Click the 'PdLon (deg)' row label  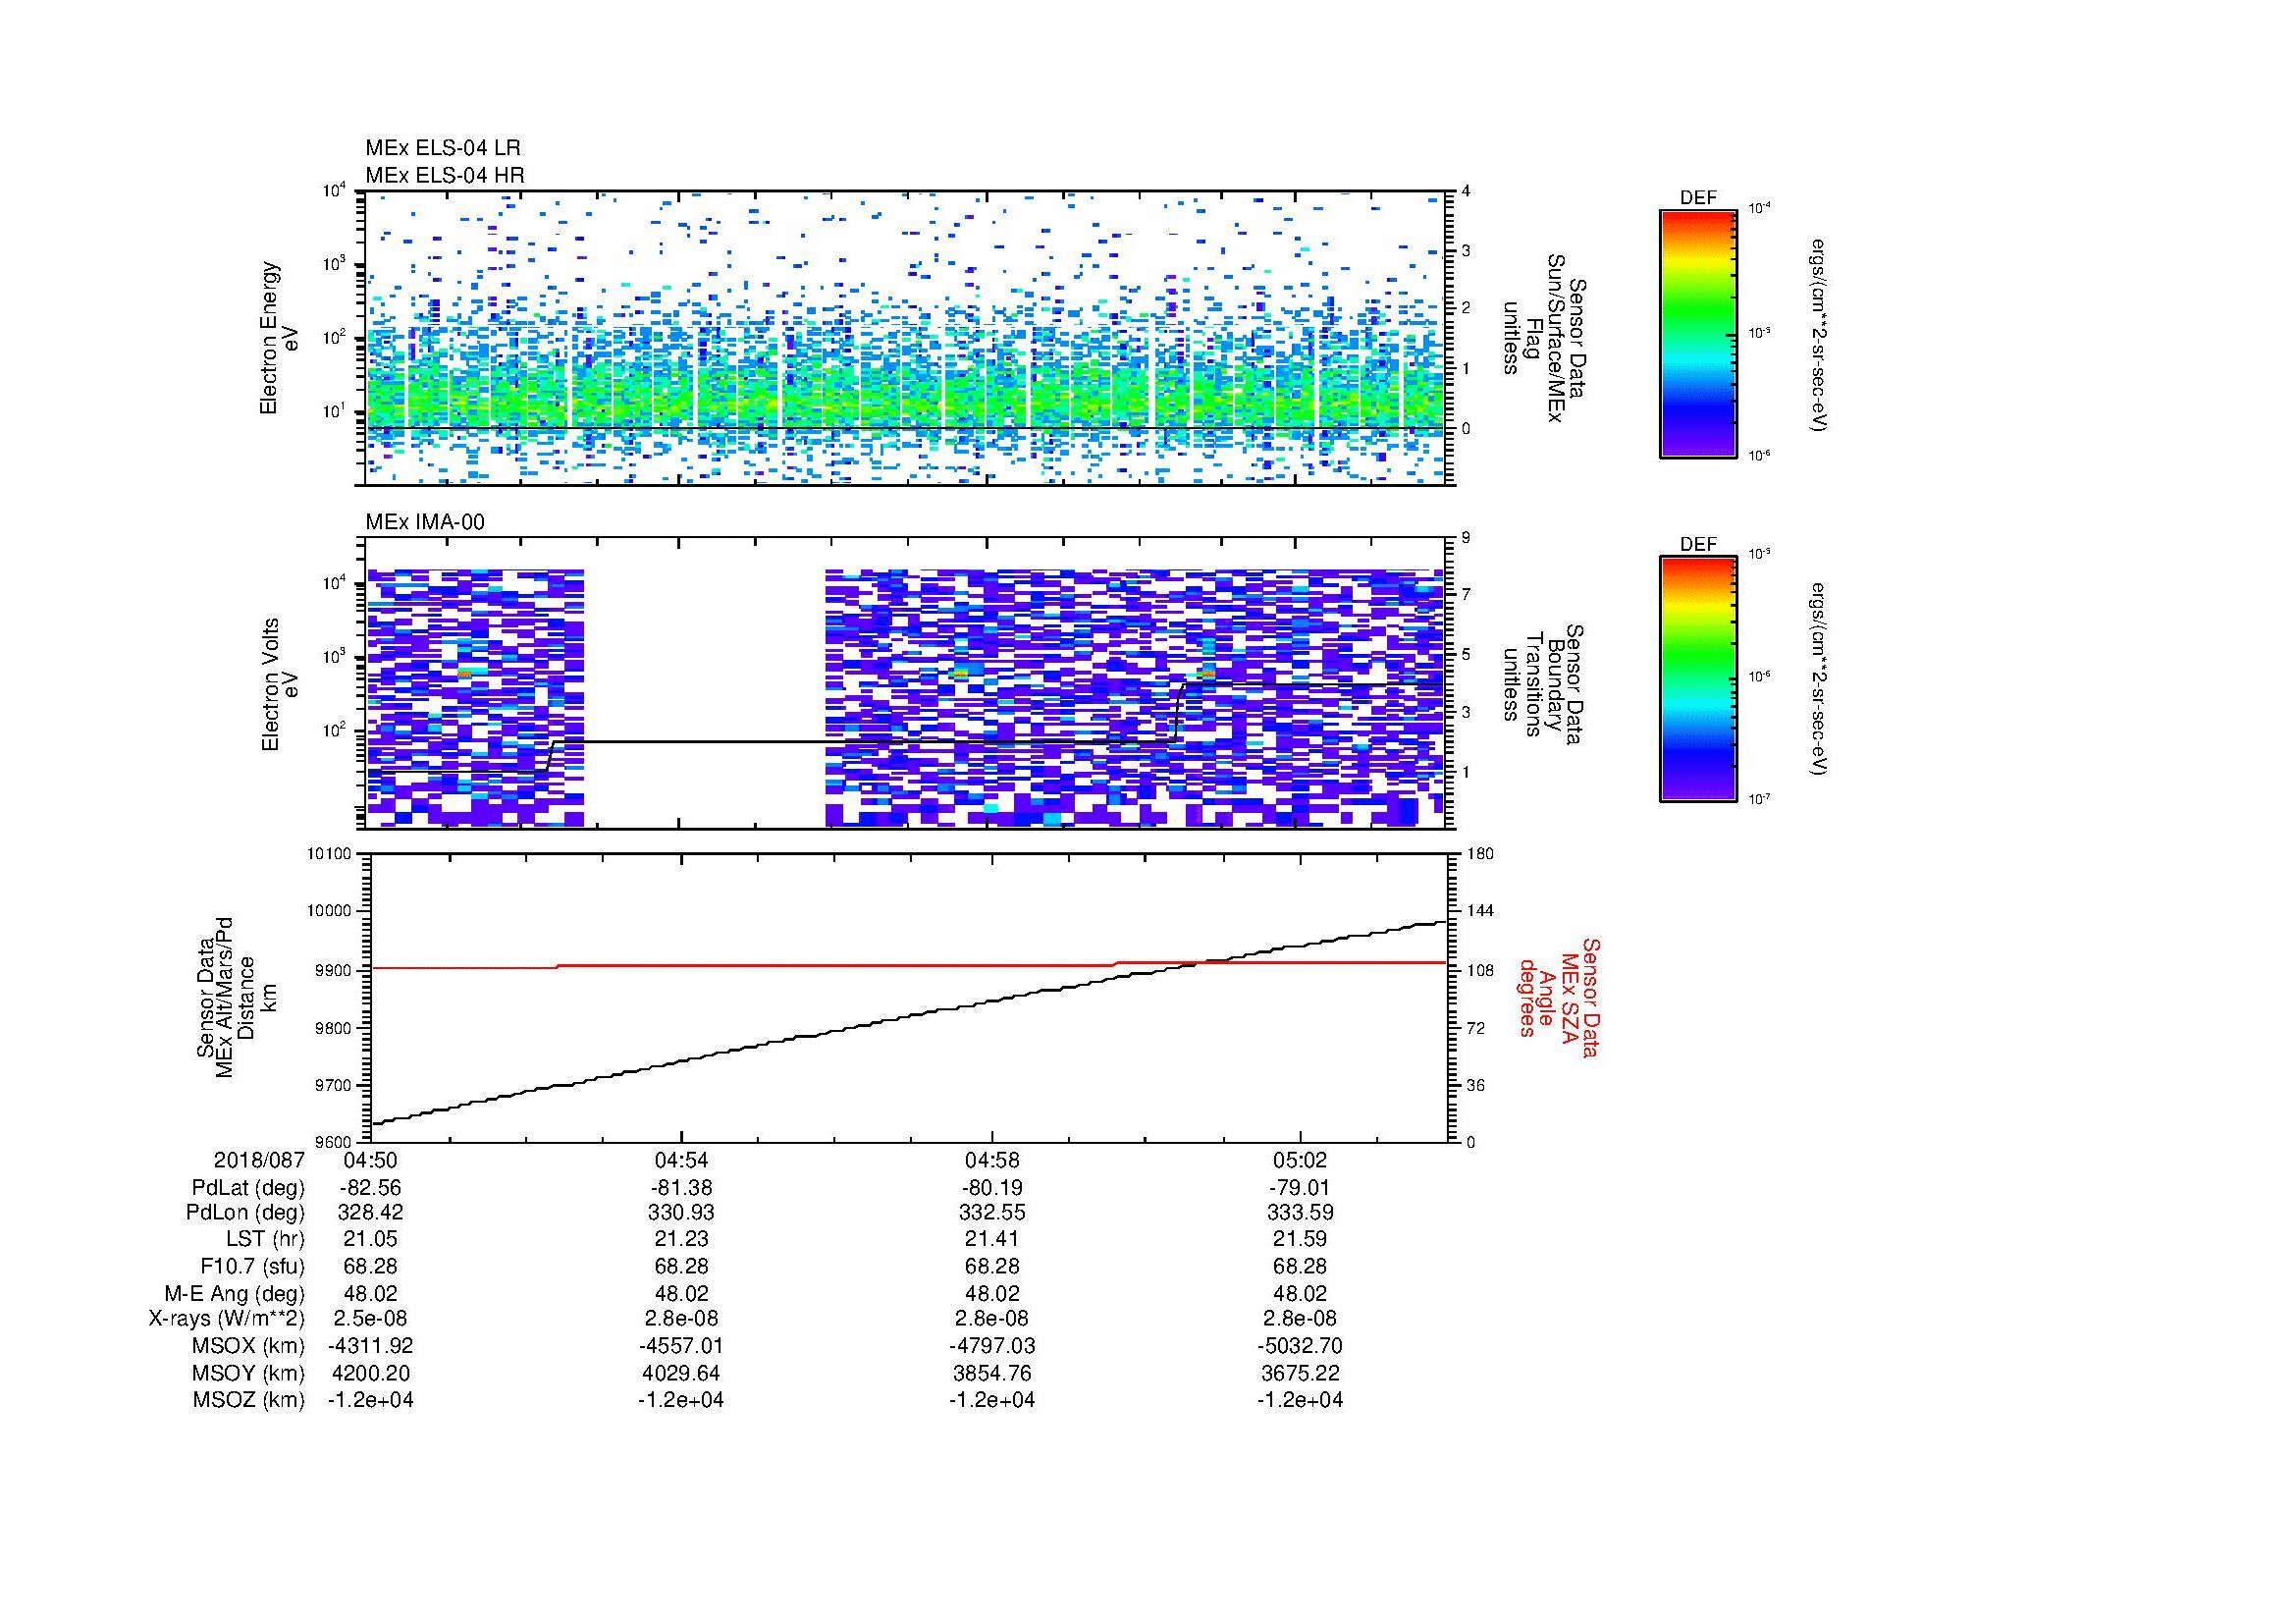coord(245,1213)
